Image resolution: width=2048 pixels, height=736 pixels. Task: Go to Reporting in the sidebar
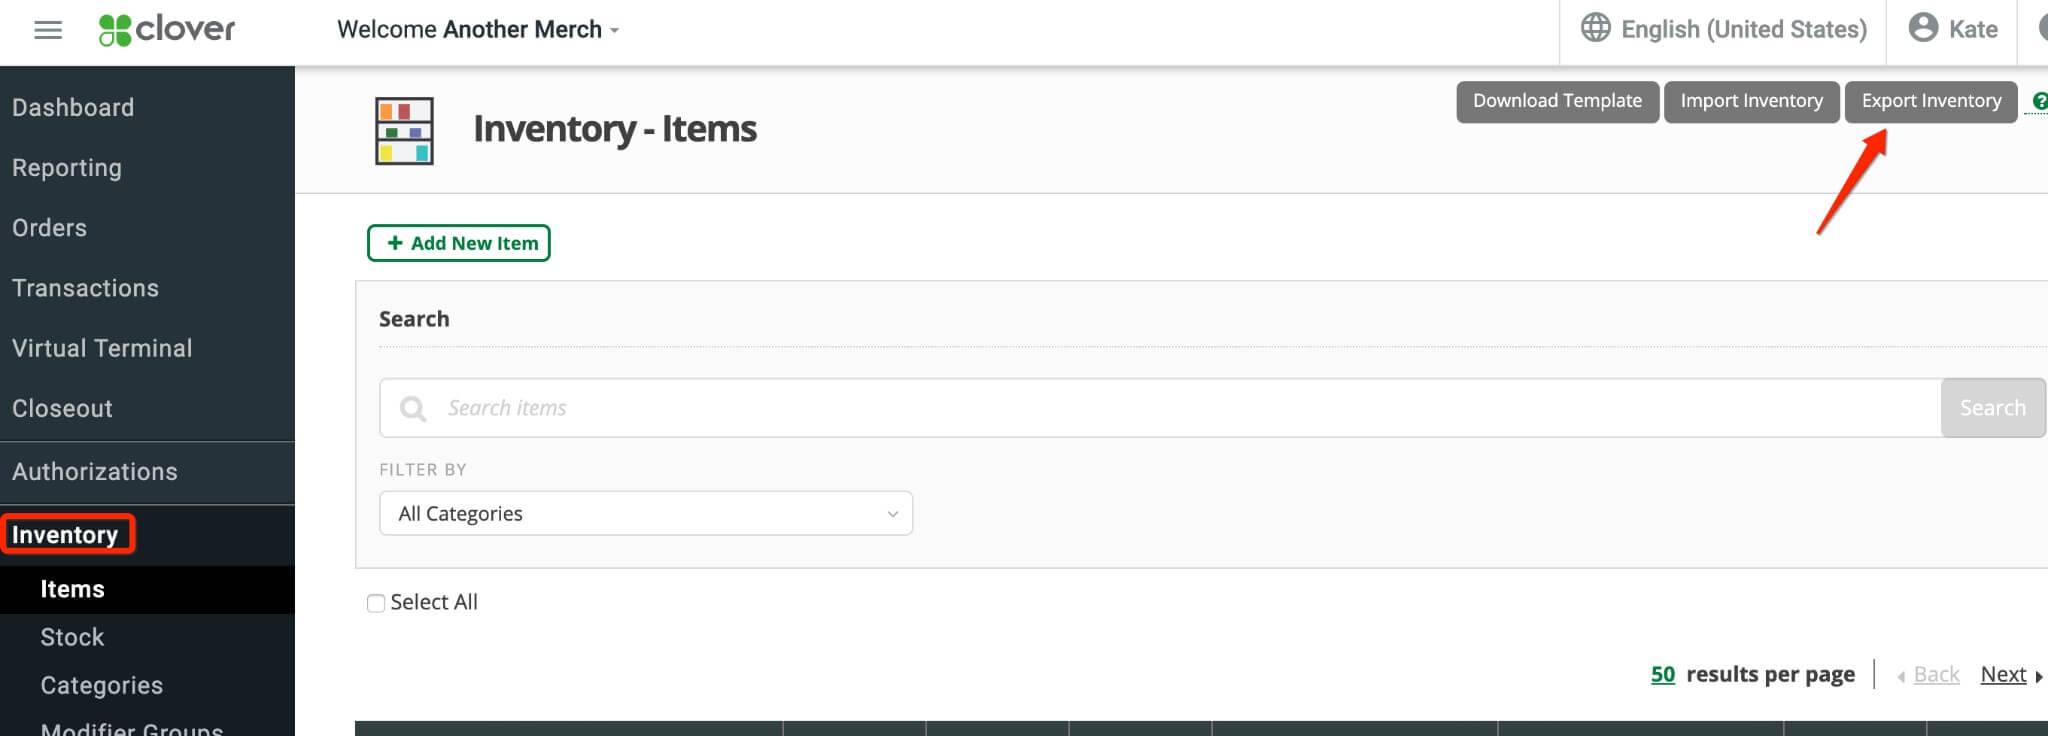(67, 168)
